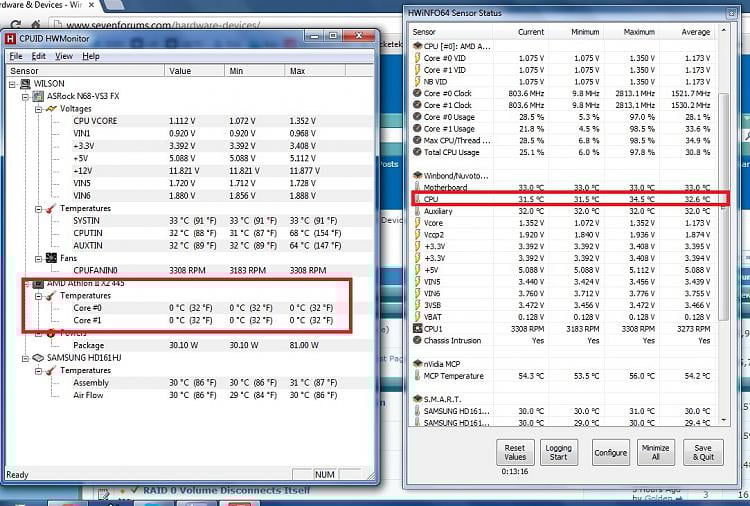
Task: Click the nVidia MCP chip icon
Action: click(x=418, y=363)
